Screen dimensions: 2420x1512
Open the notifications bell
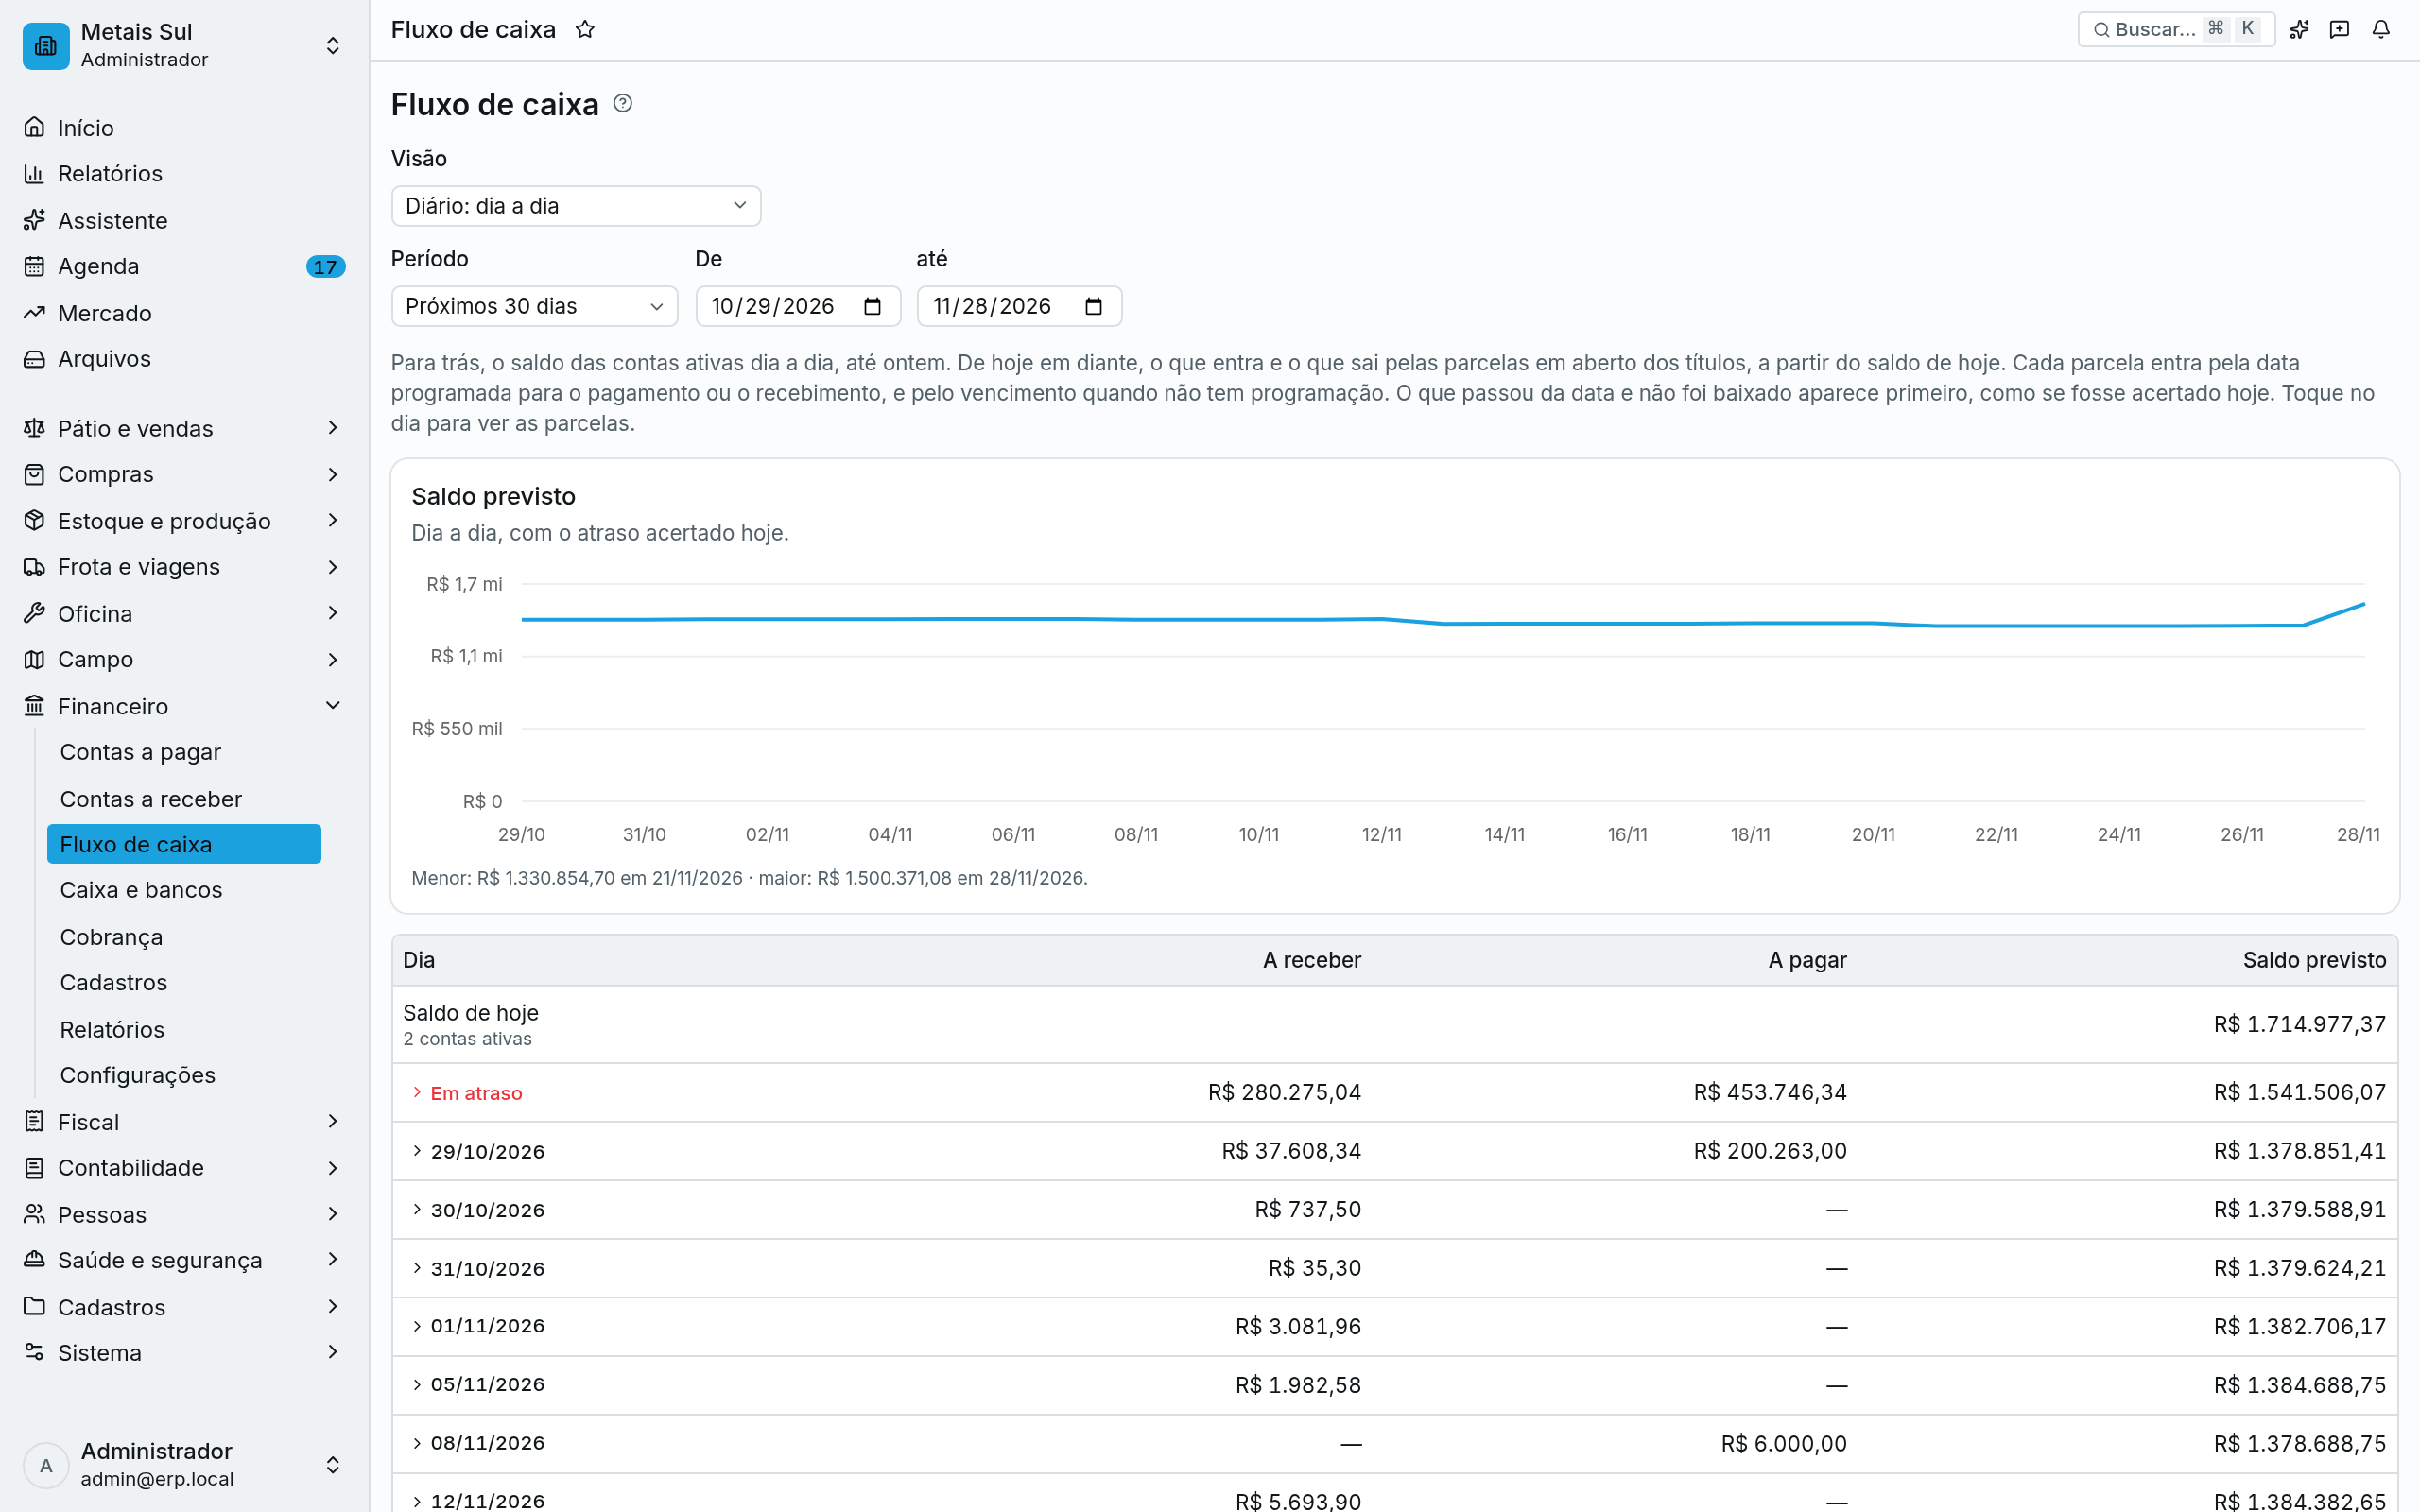pyautogui.click(x=2381, y=30)
